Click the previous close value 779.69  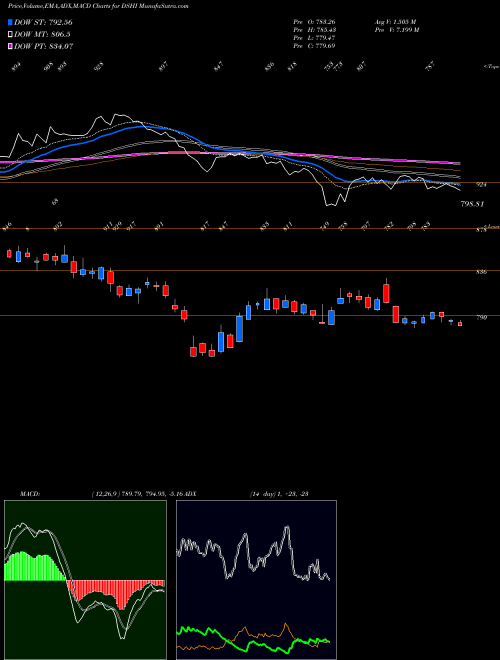325,46
